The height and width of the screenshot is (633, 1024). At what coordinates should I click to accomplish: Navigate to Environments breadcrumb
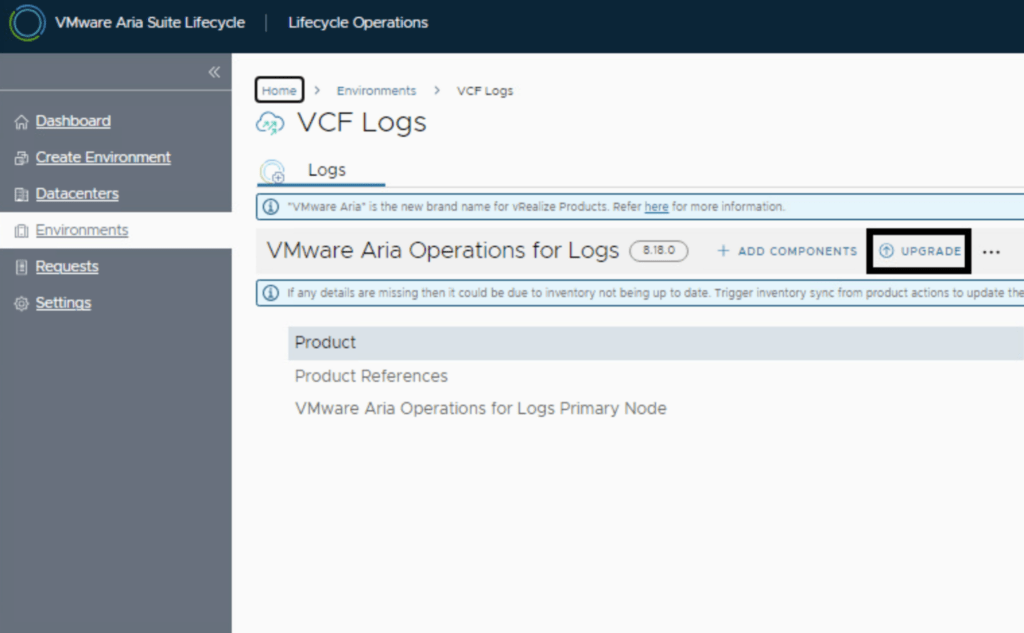tap(376, 90)
